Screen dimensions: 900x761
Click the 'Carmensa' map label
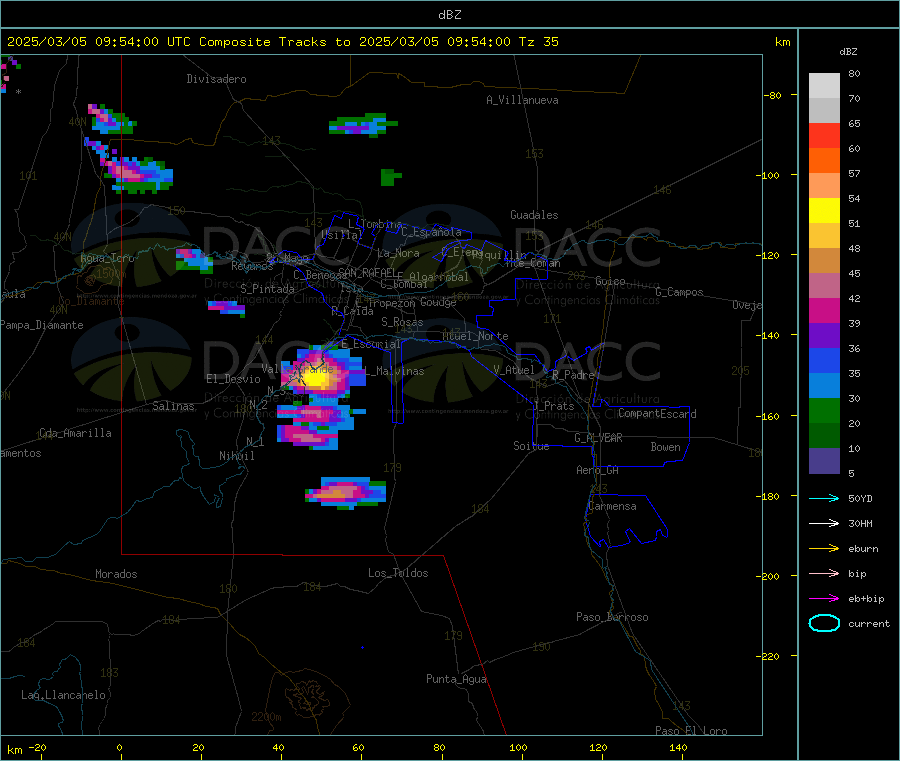pos(612,506)
